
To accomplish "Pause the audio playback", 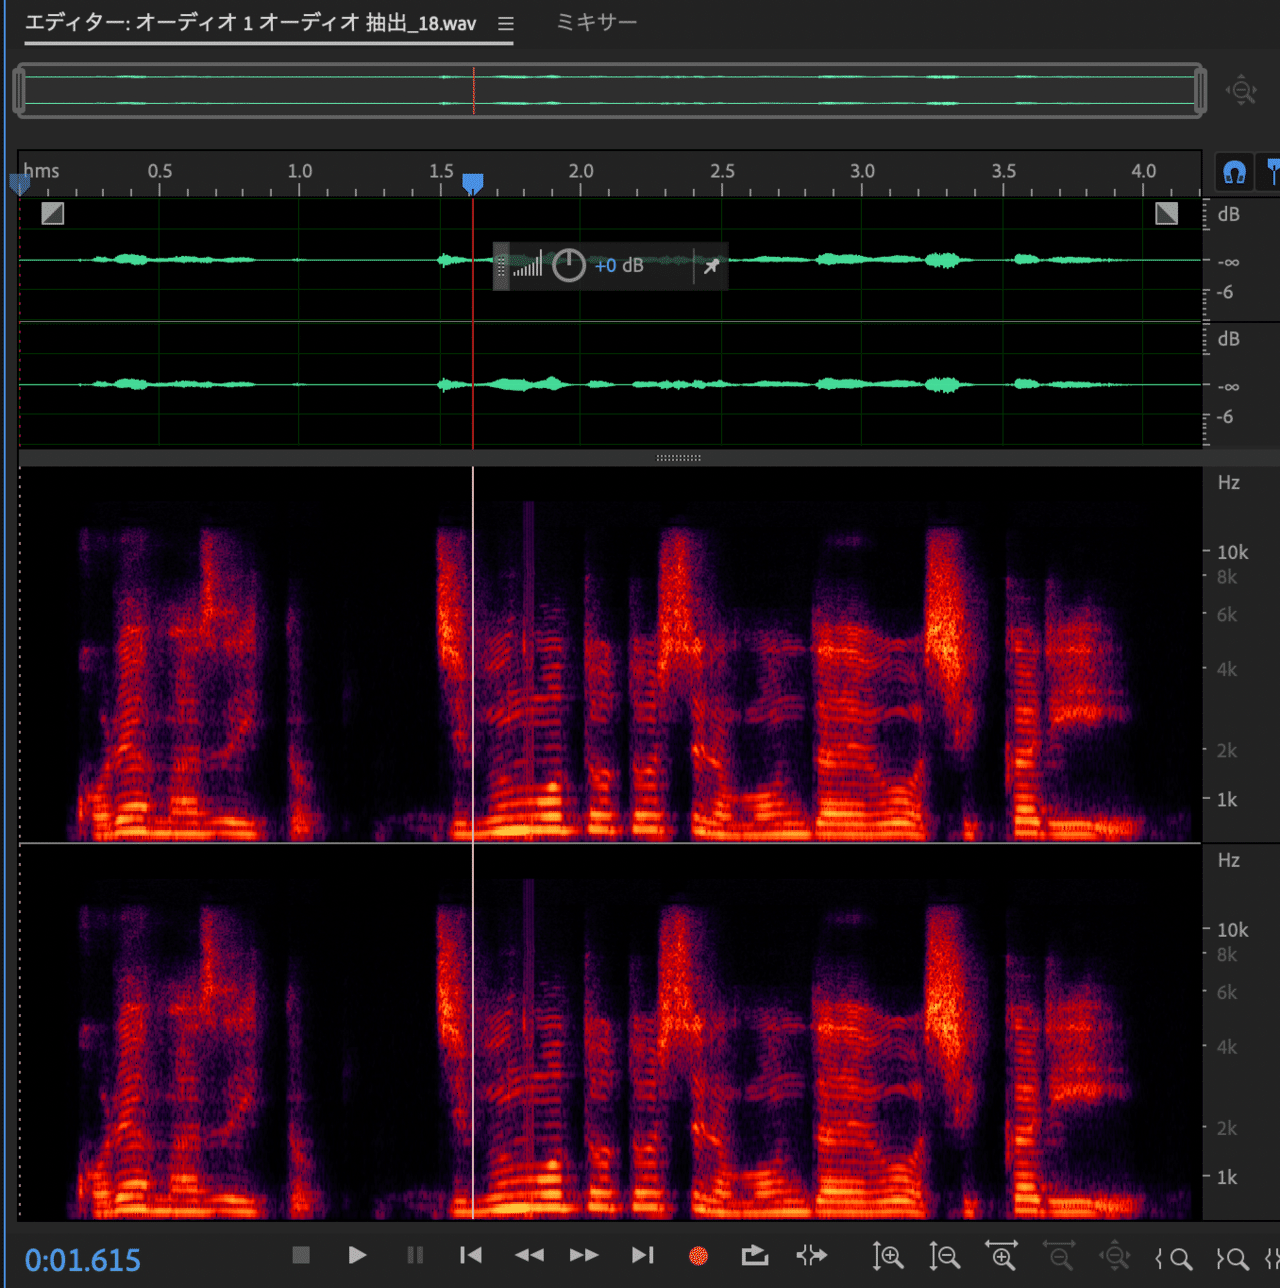I will tap(415, 1255).
